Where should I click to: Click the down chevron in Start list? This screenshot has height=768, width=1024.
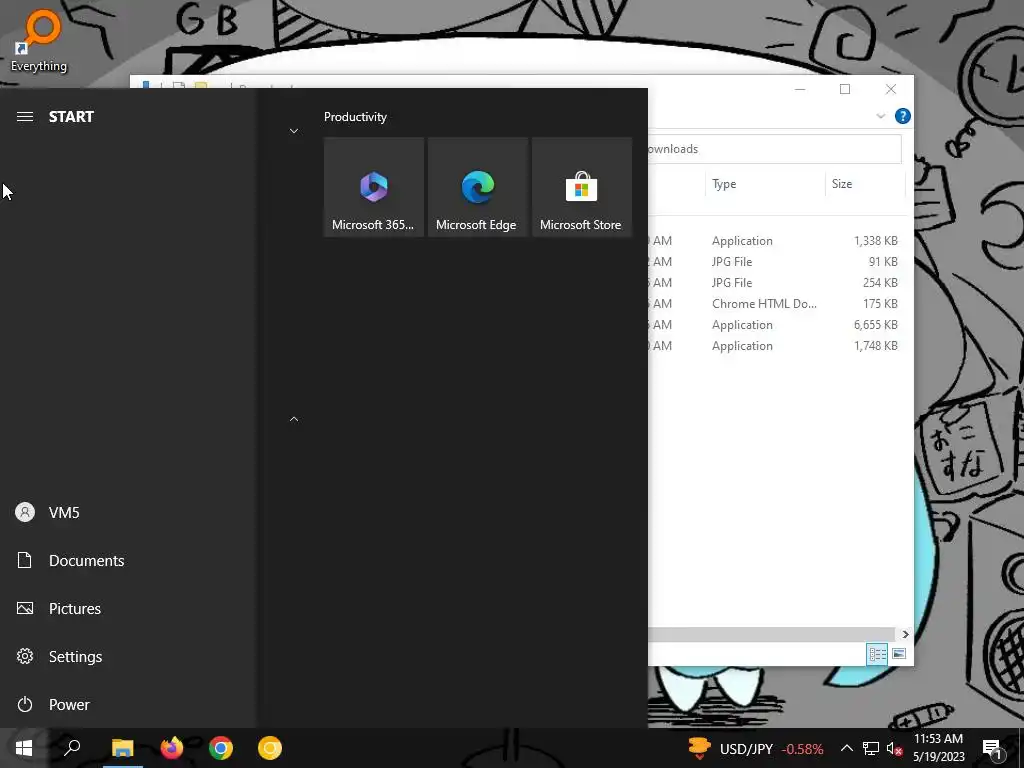294,131
